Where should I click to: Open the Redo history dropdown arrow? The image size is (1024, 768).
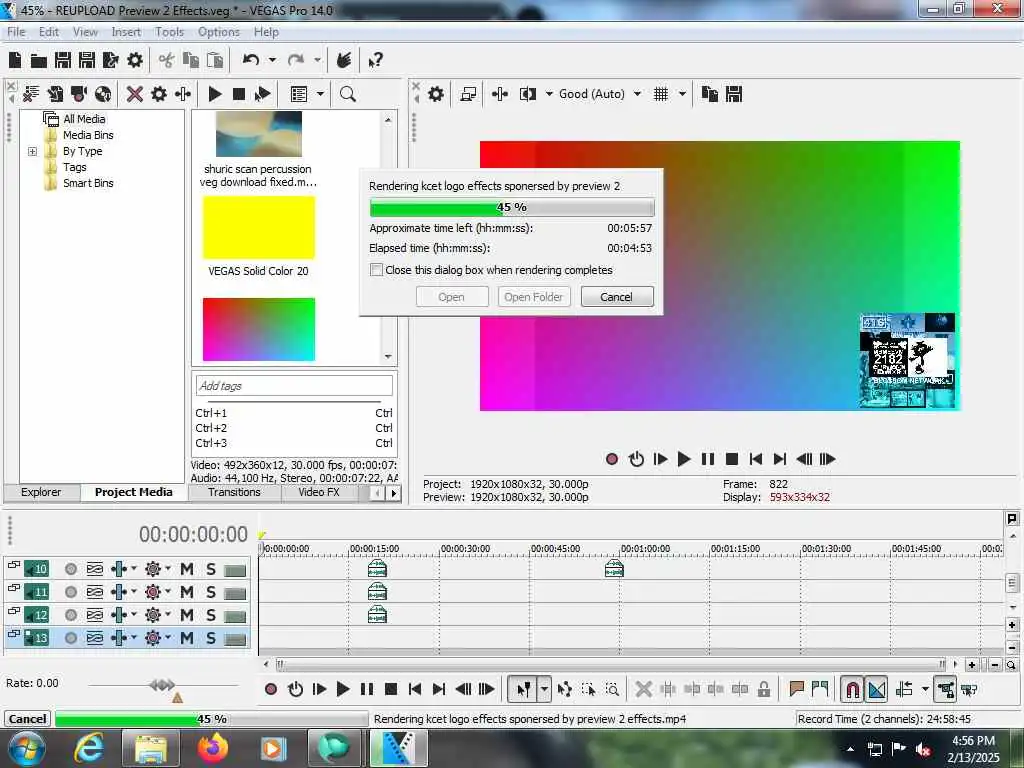tap(317, 60)
